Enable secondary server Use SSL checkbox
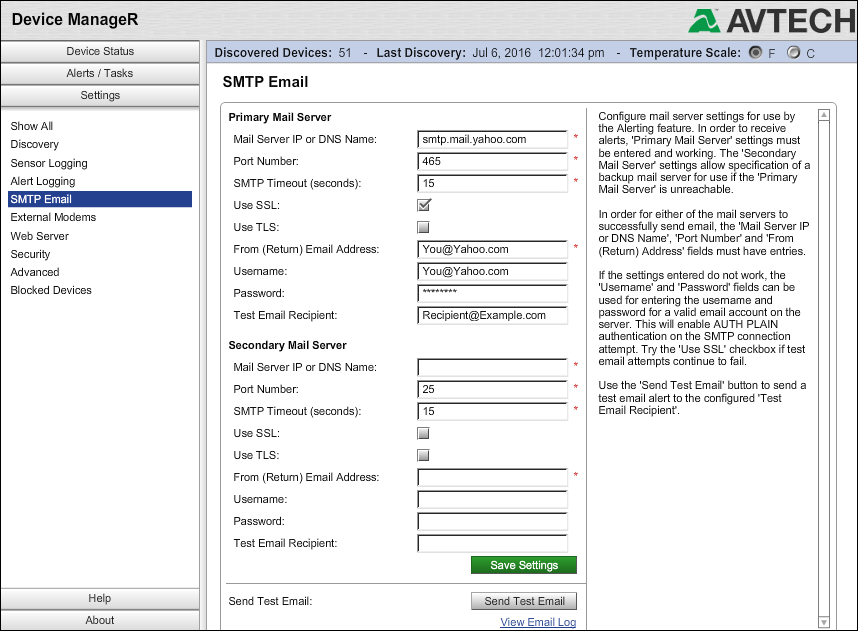 click(x=423, y=433)
